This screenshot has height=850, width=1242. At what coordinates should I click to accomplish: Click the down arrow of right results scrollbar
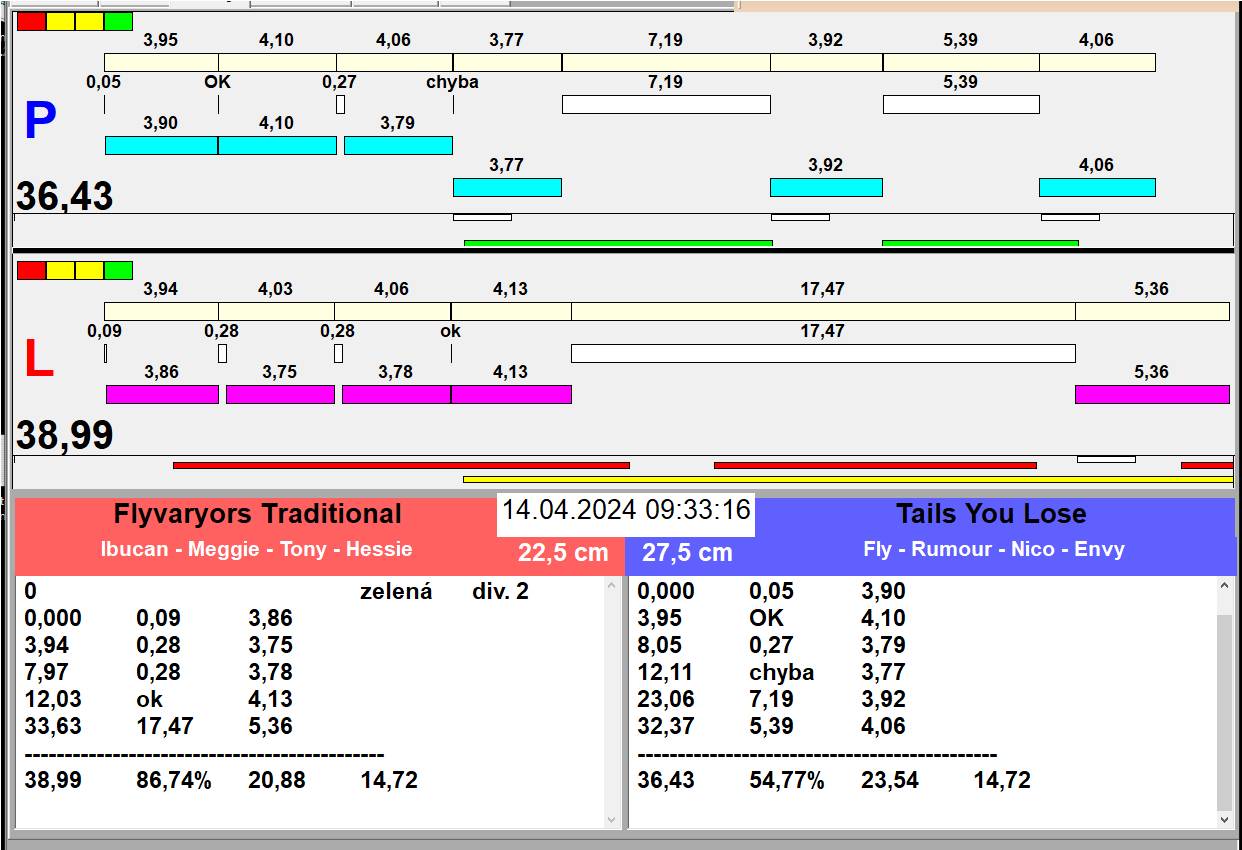click(x=1226, y=820)
